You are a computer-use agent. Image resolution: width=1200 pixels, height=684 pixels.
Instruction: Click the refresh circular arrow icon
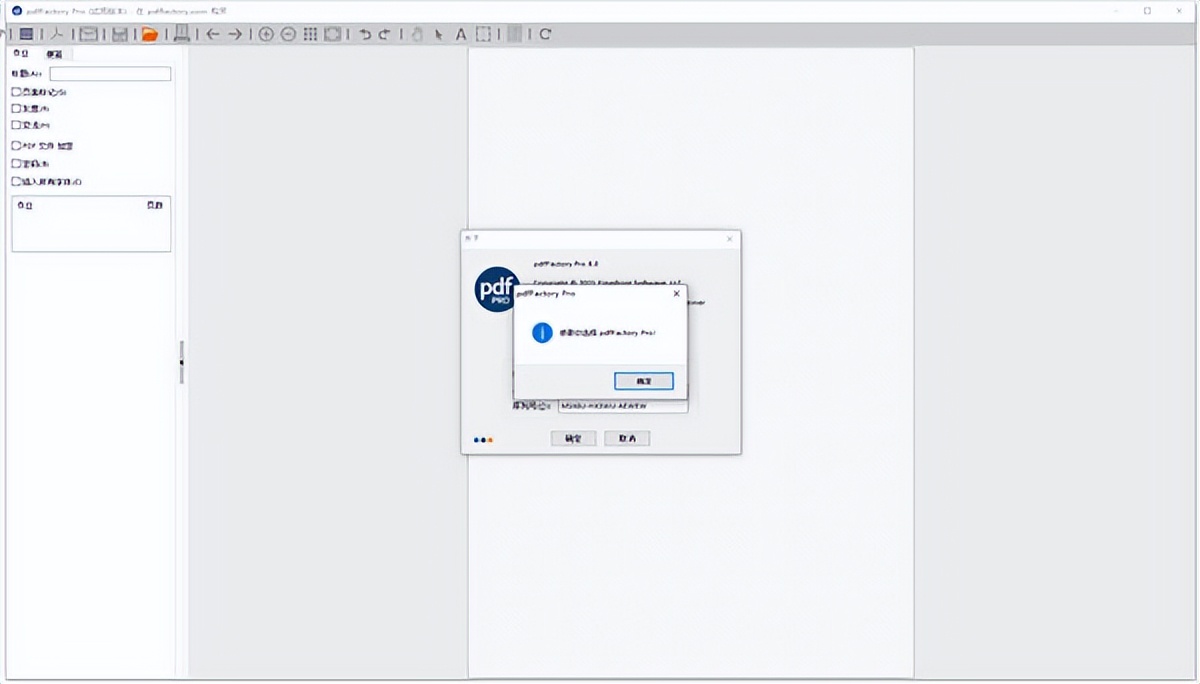[546, 34]
